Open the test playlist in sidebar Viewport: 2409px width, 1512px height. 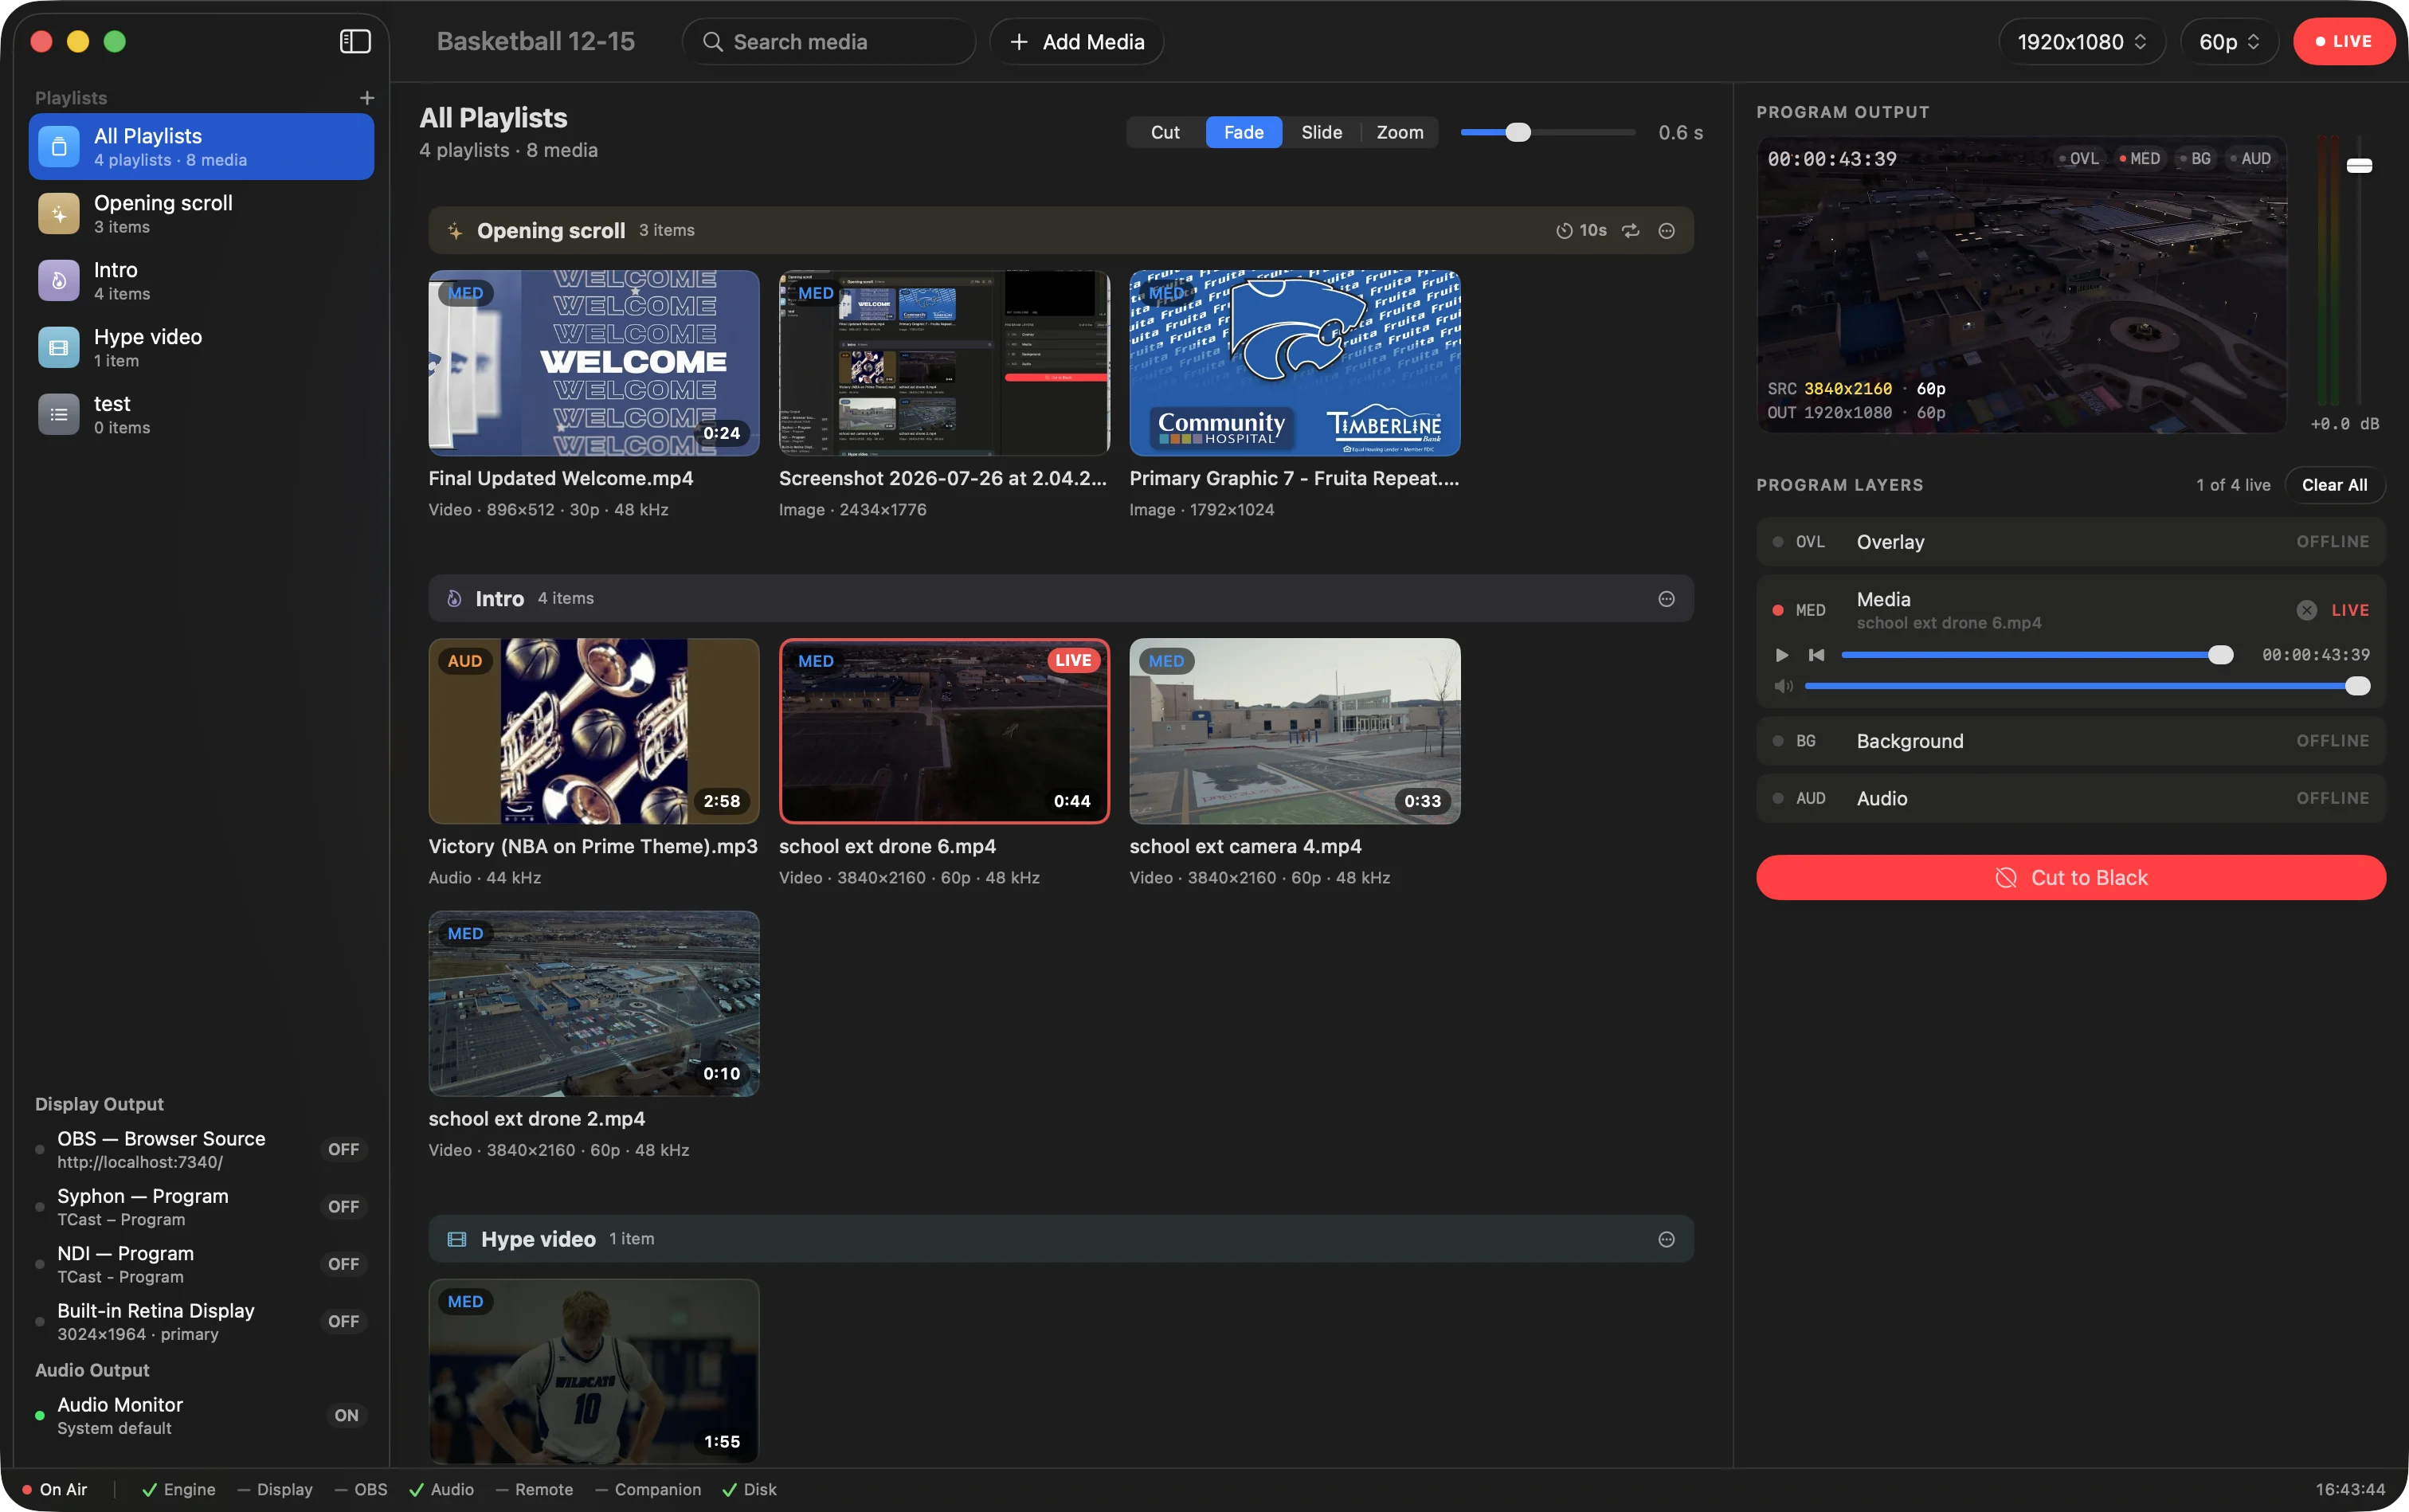(201, 415)
